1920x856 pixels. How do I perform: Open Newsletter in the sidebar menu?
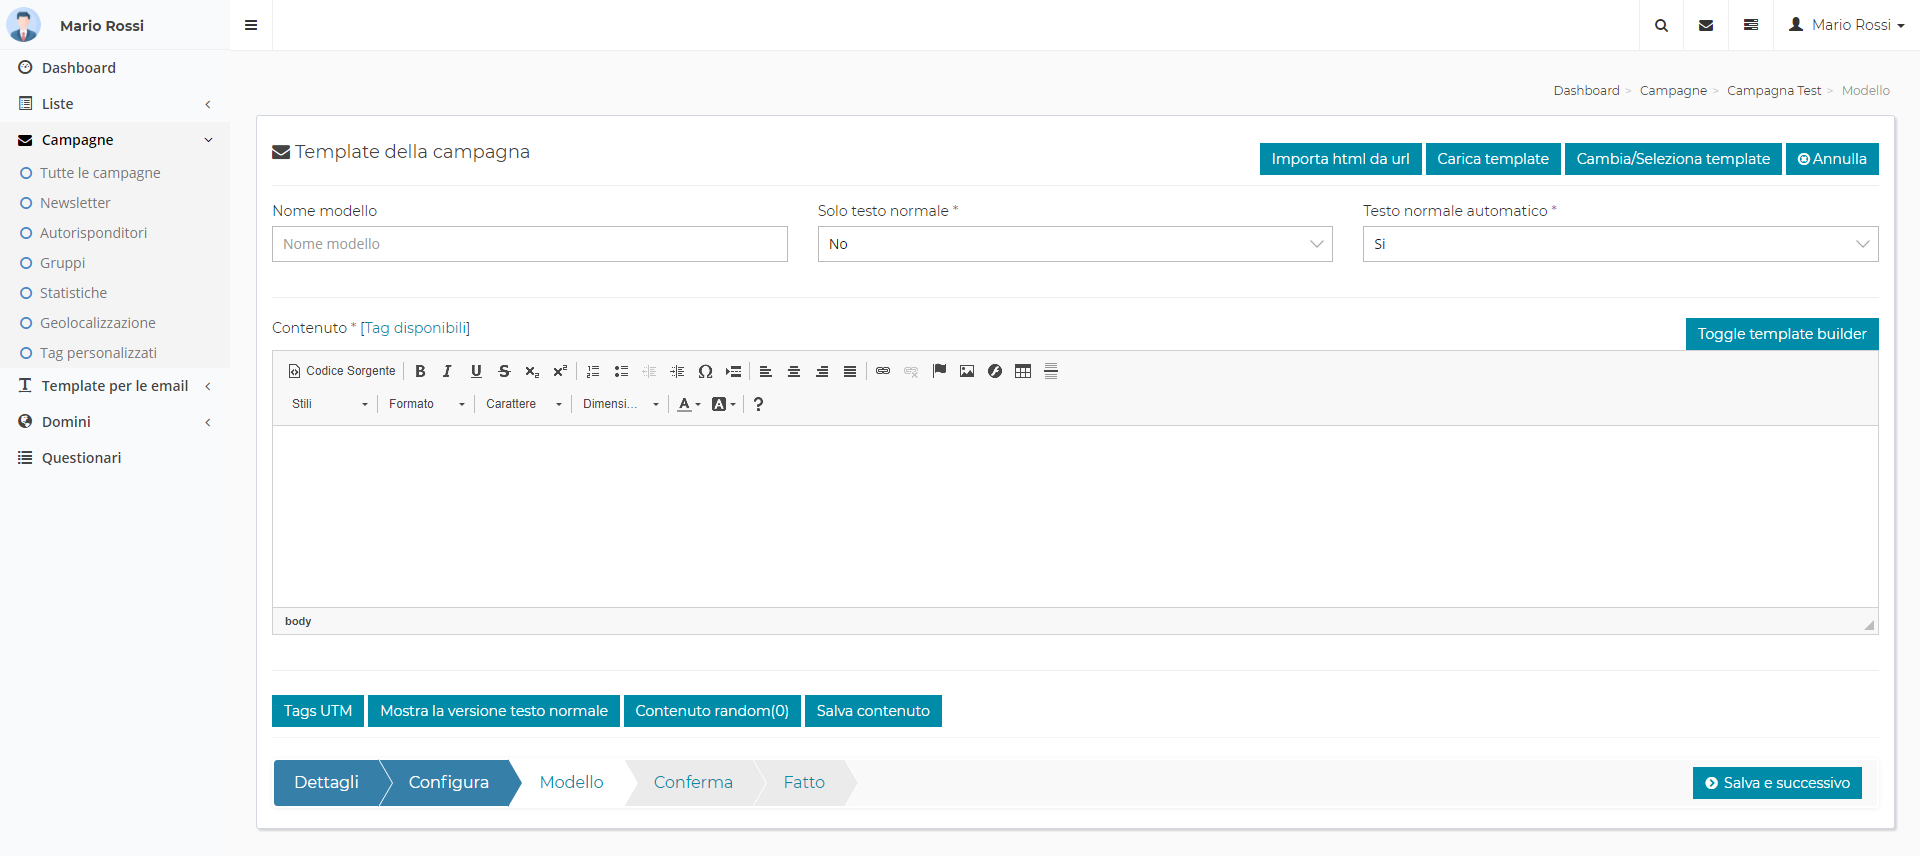[75, 203]
